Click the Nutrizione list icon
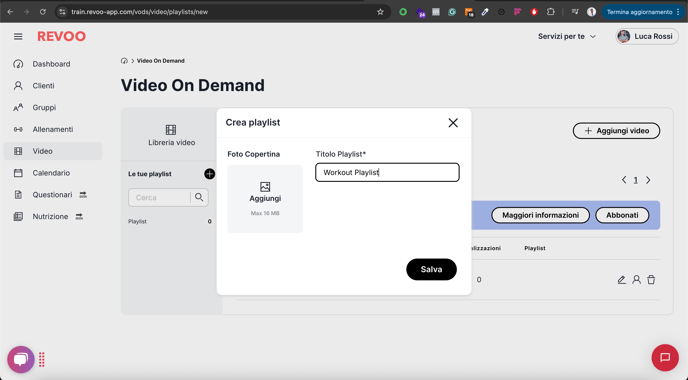 tap(18, 216)
